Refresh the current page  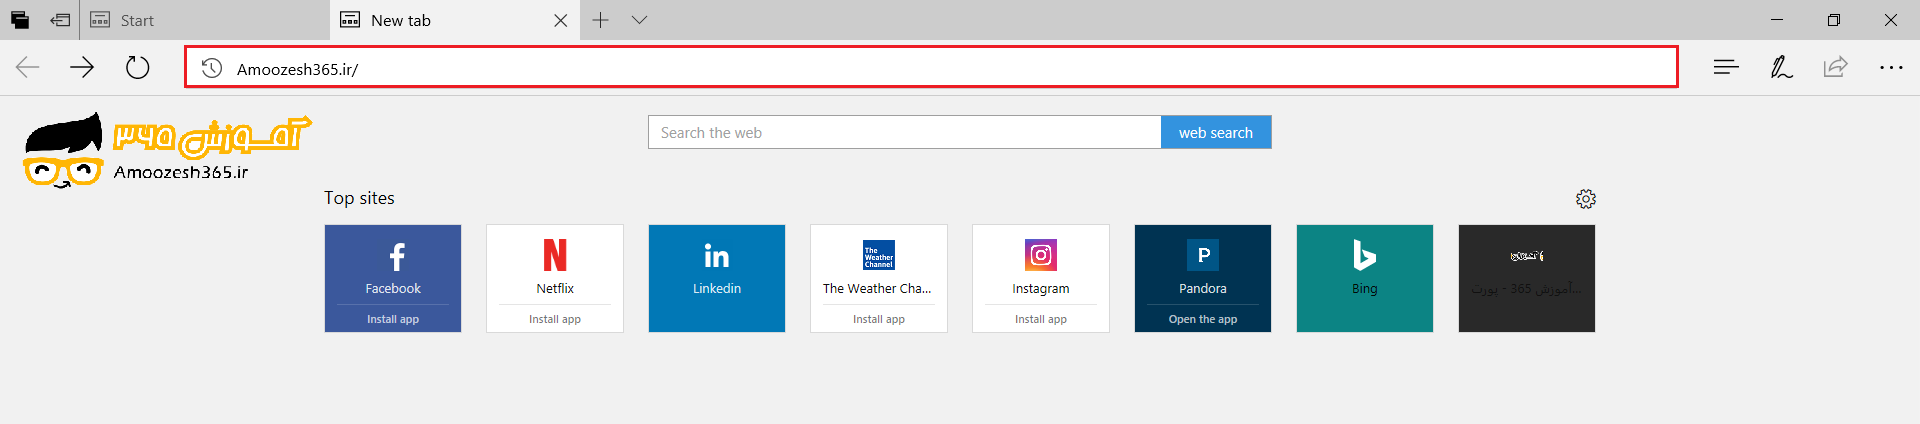coord(137,67)
